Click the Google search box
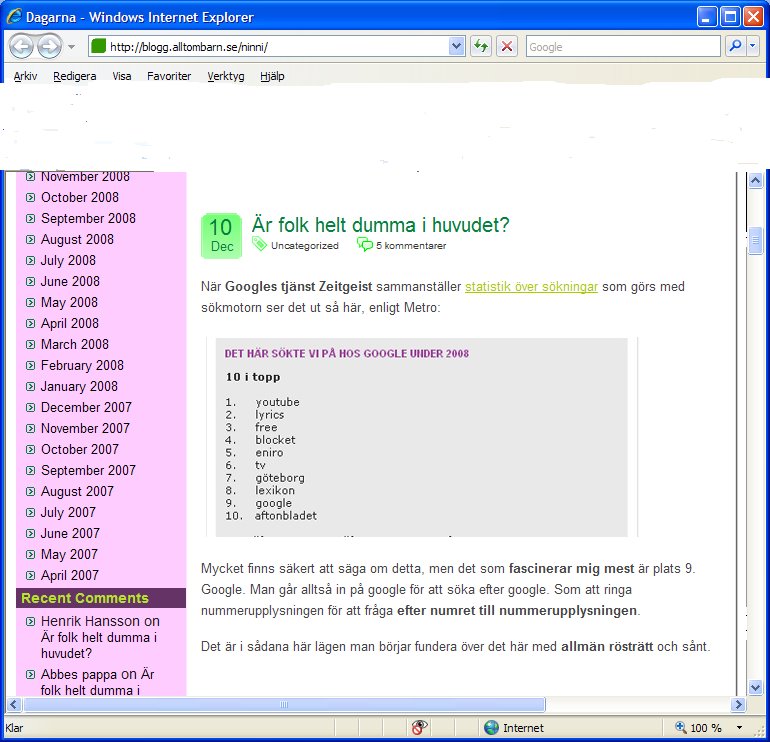The height and width of the screenshot is (742, 770). point(623,47)
